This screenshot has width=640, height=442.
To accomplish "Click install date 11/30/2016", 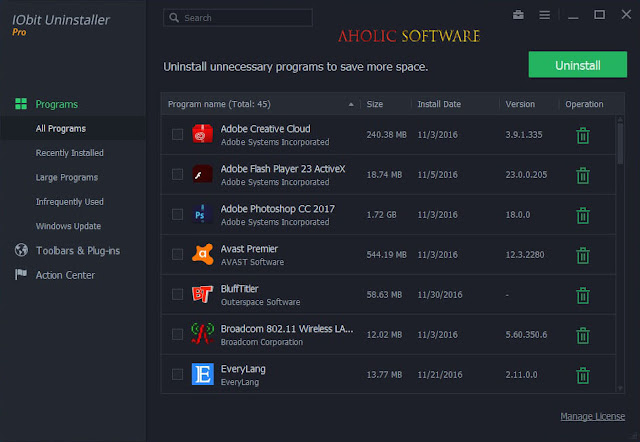I will pyautogui.click(x=440, y=295).
